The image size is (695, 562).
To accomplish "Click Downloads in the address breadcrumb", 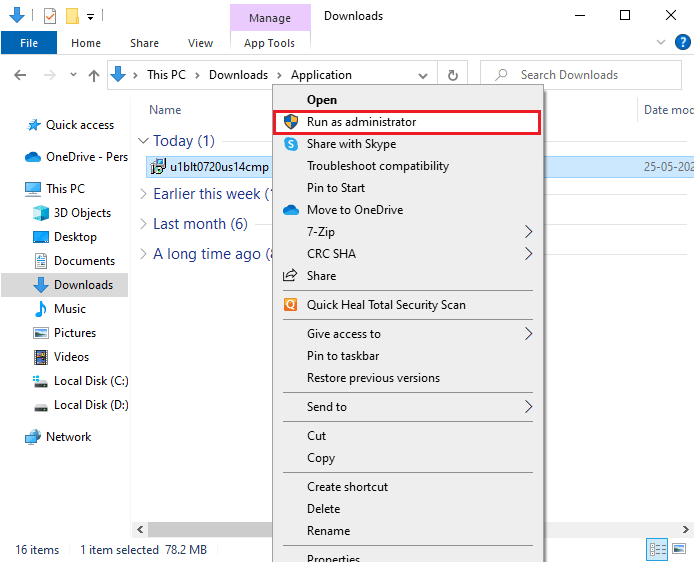I will point(238,75).
